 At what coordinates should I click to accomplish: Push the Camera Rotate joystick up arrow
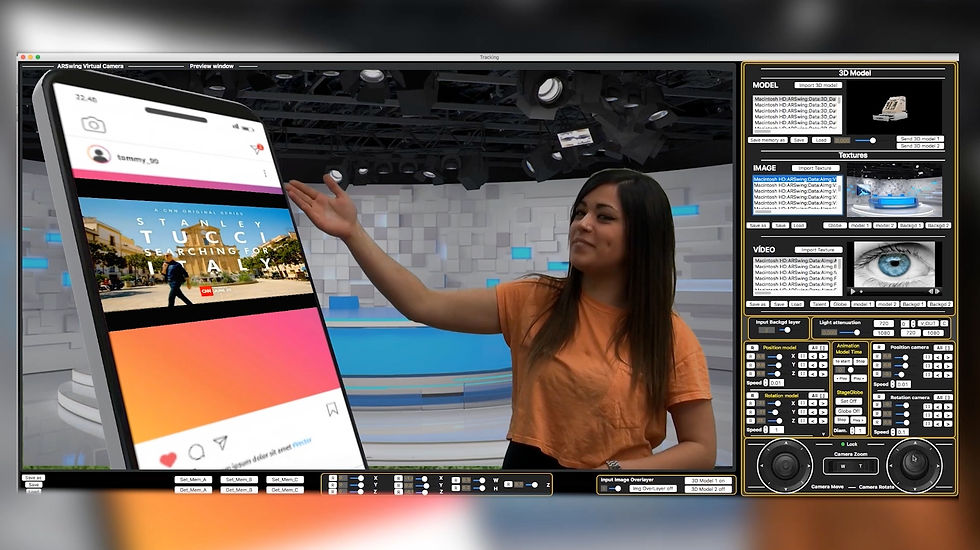coord(916,443)
